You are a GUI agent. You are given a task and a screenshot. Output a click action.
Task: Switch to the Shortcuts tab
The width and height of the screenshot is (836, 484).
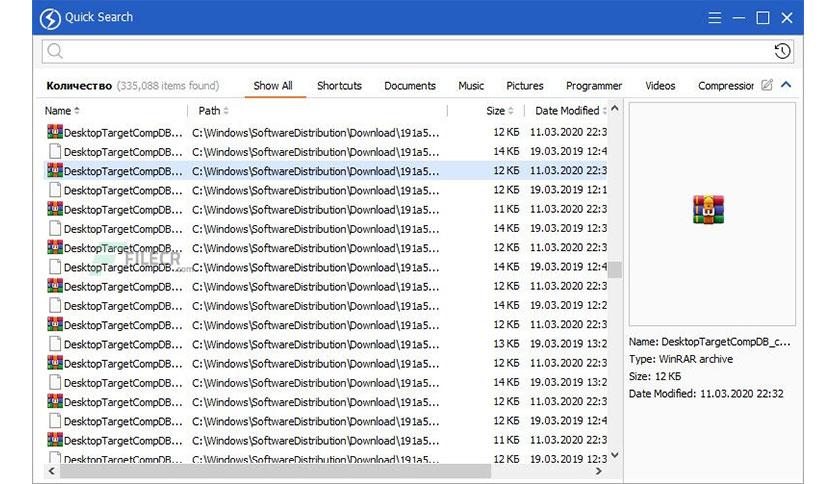click(x=339, y=86)
